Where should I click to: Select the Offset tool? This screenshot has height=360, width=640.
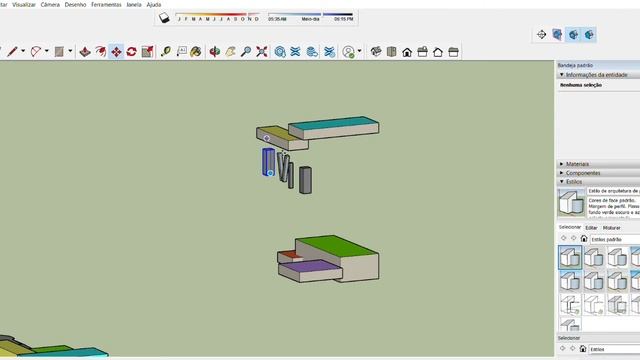100,52
